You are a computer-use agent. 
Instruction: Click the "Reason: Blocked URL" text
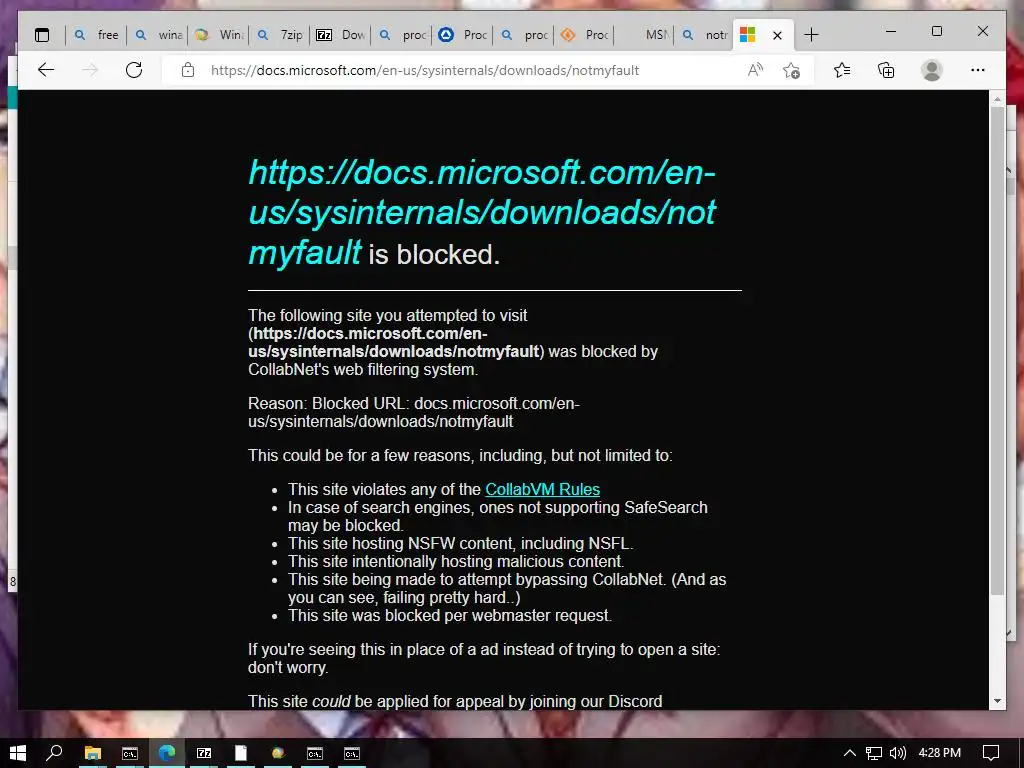(413, 412)
